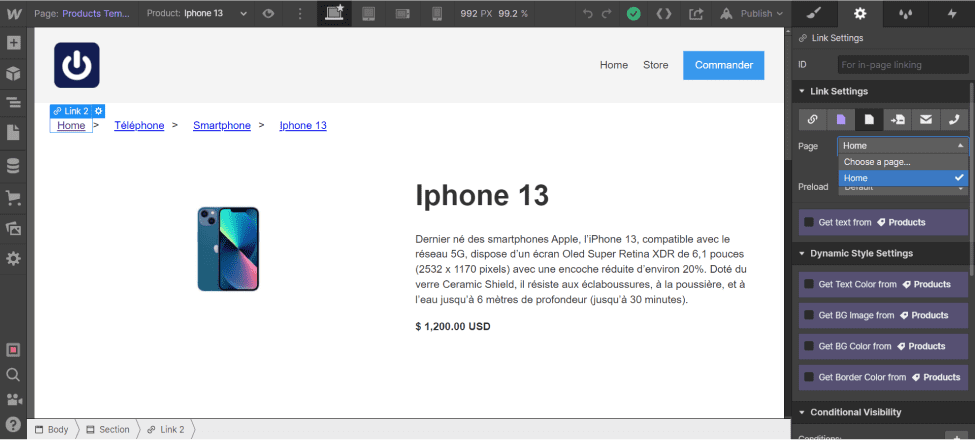Open the export code icon
975x440 pixels.
pyautogui.click(x=664, y=14)
